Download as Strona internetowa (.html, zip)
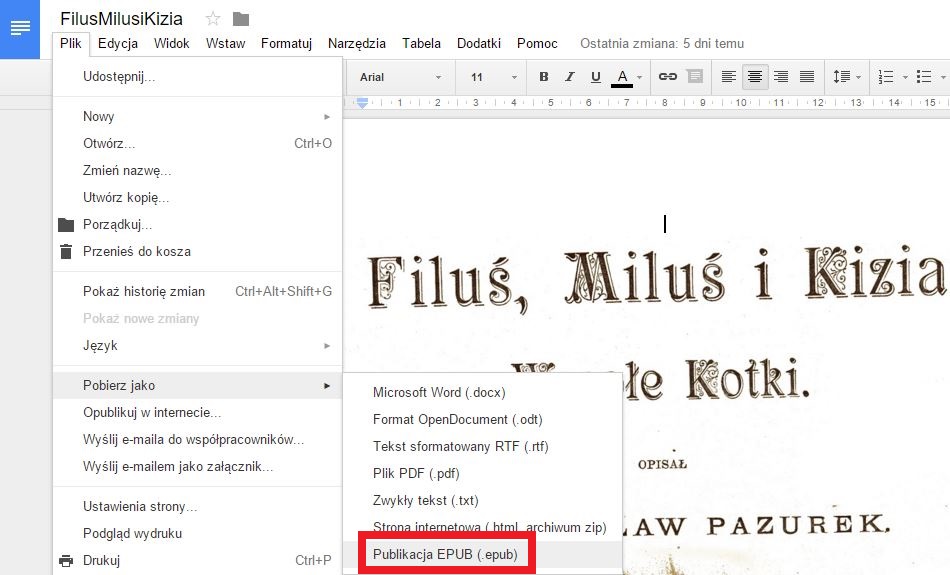Screen dimensions: 950x575 click(483, 527)
